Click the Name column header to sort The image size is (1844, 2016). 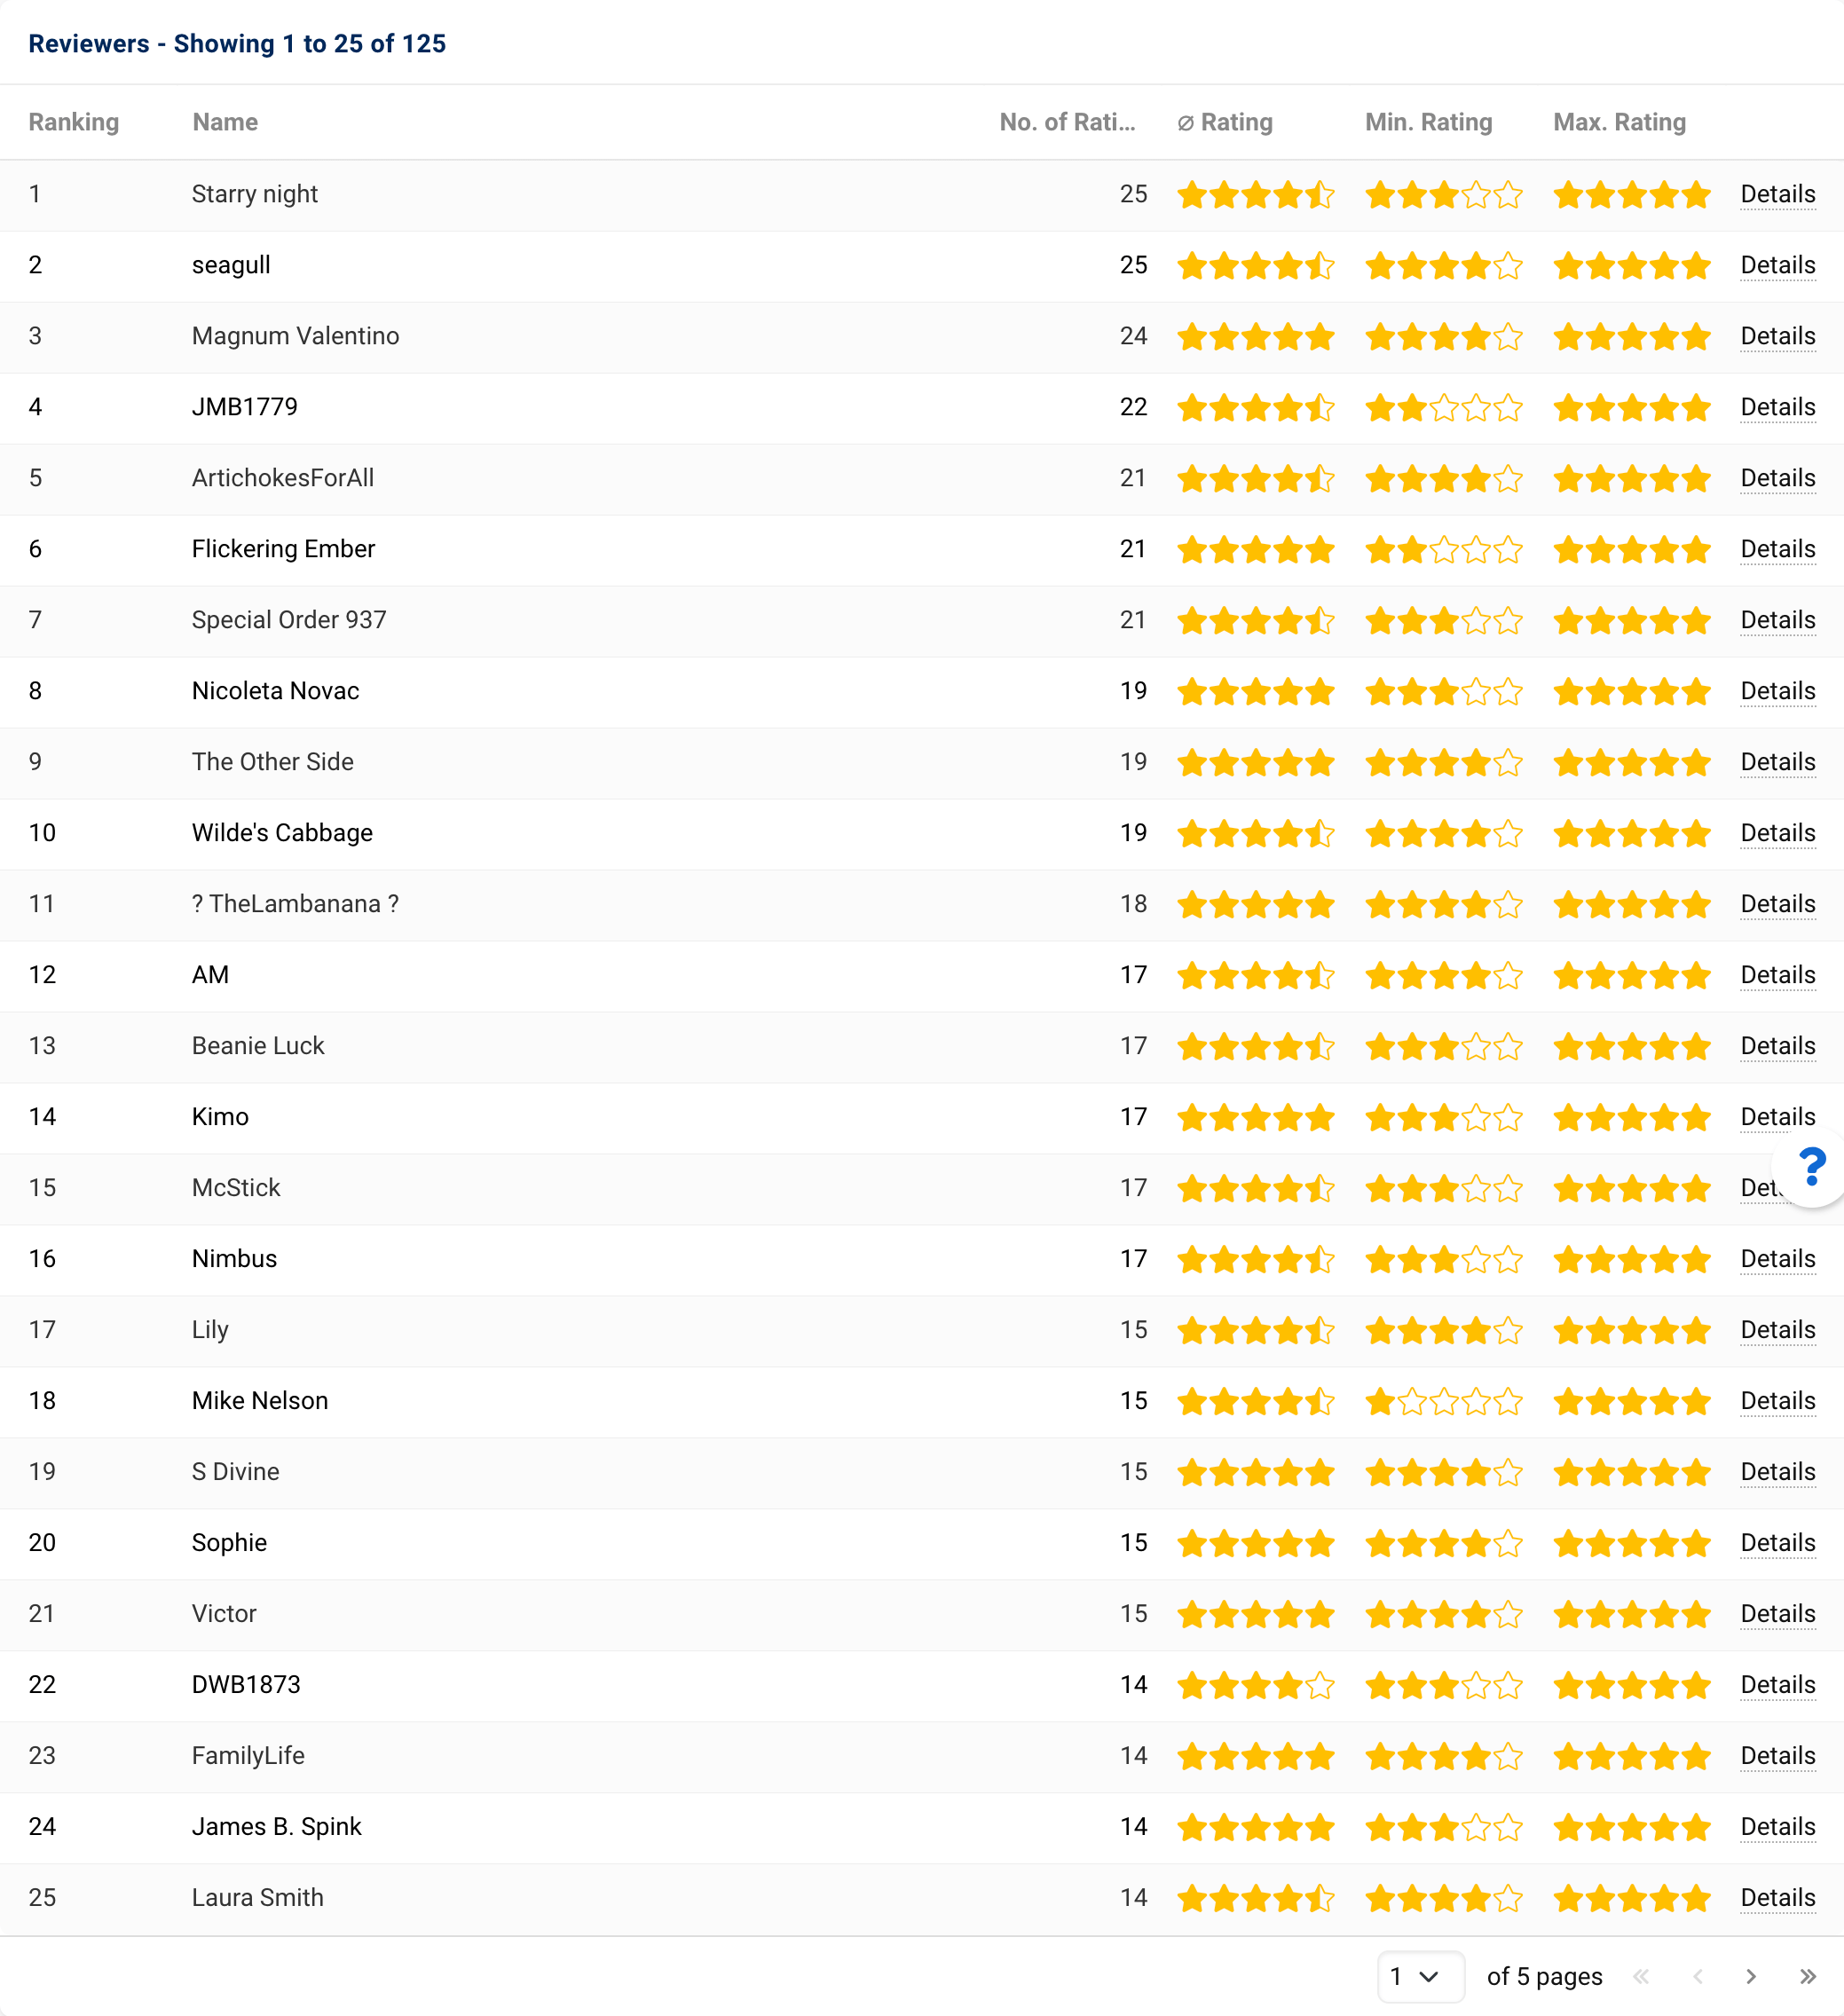pos(217,122)
